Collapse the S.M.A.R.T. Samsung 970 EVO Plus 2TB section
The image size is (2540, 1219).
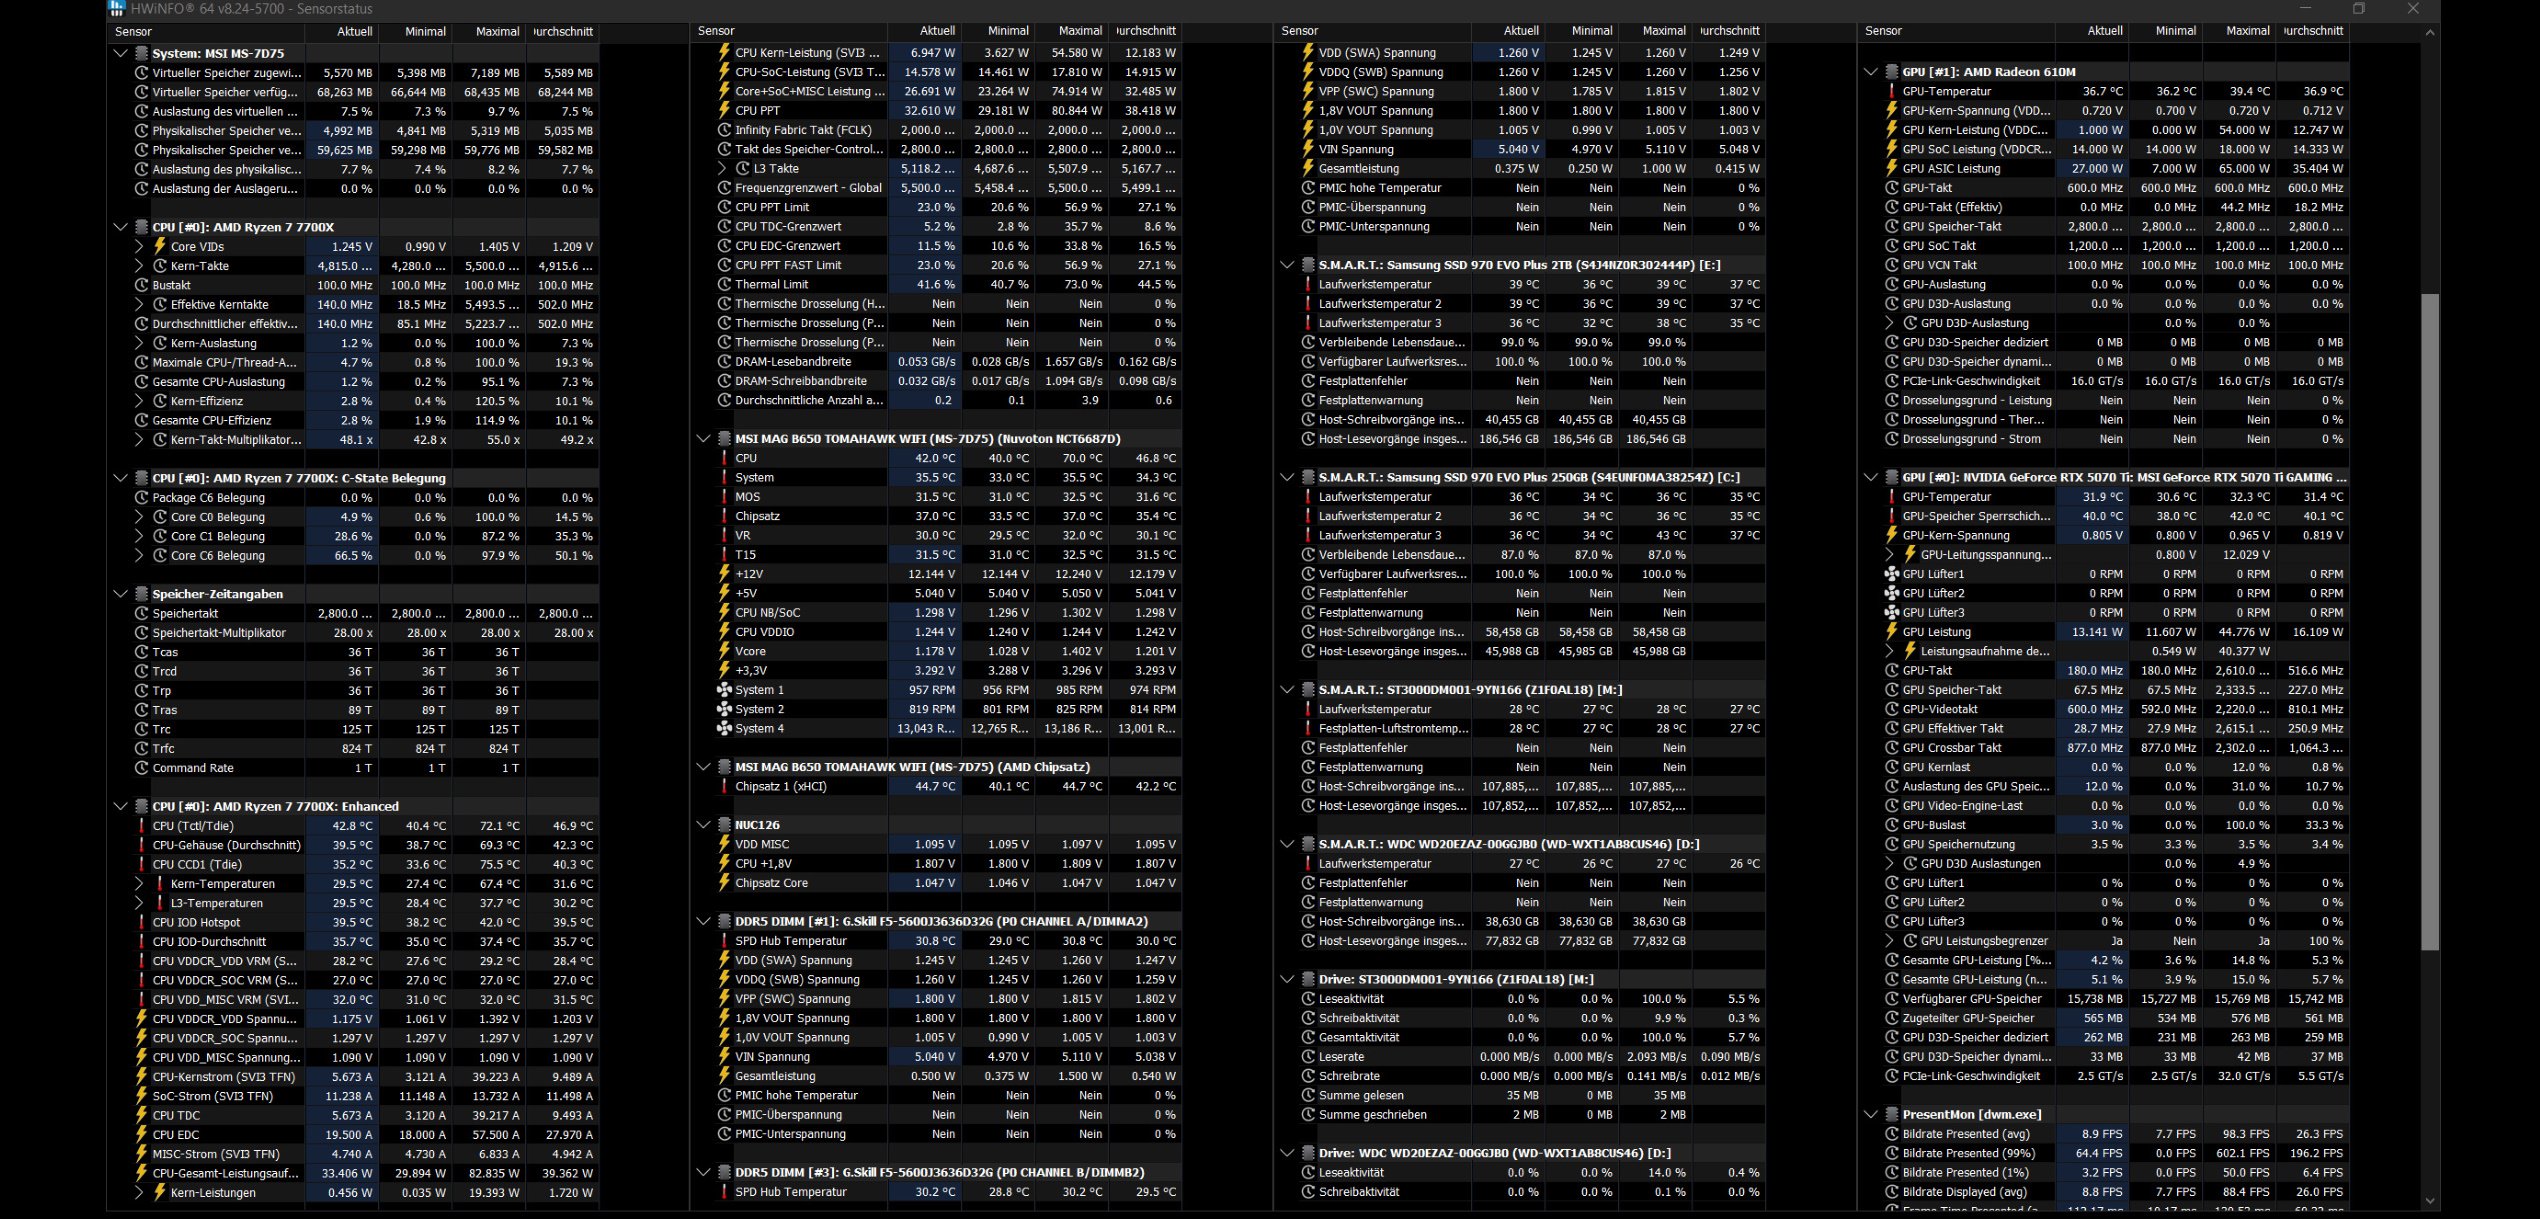coord(1288,265)
